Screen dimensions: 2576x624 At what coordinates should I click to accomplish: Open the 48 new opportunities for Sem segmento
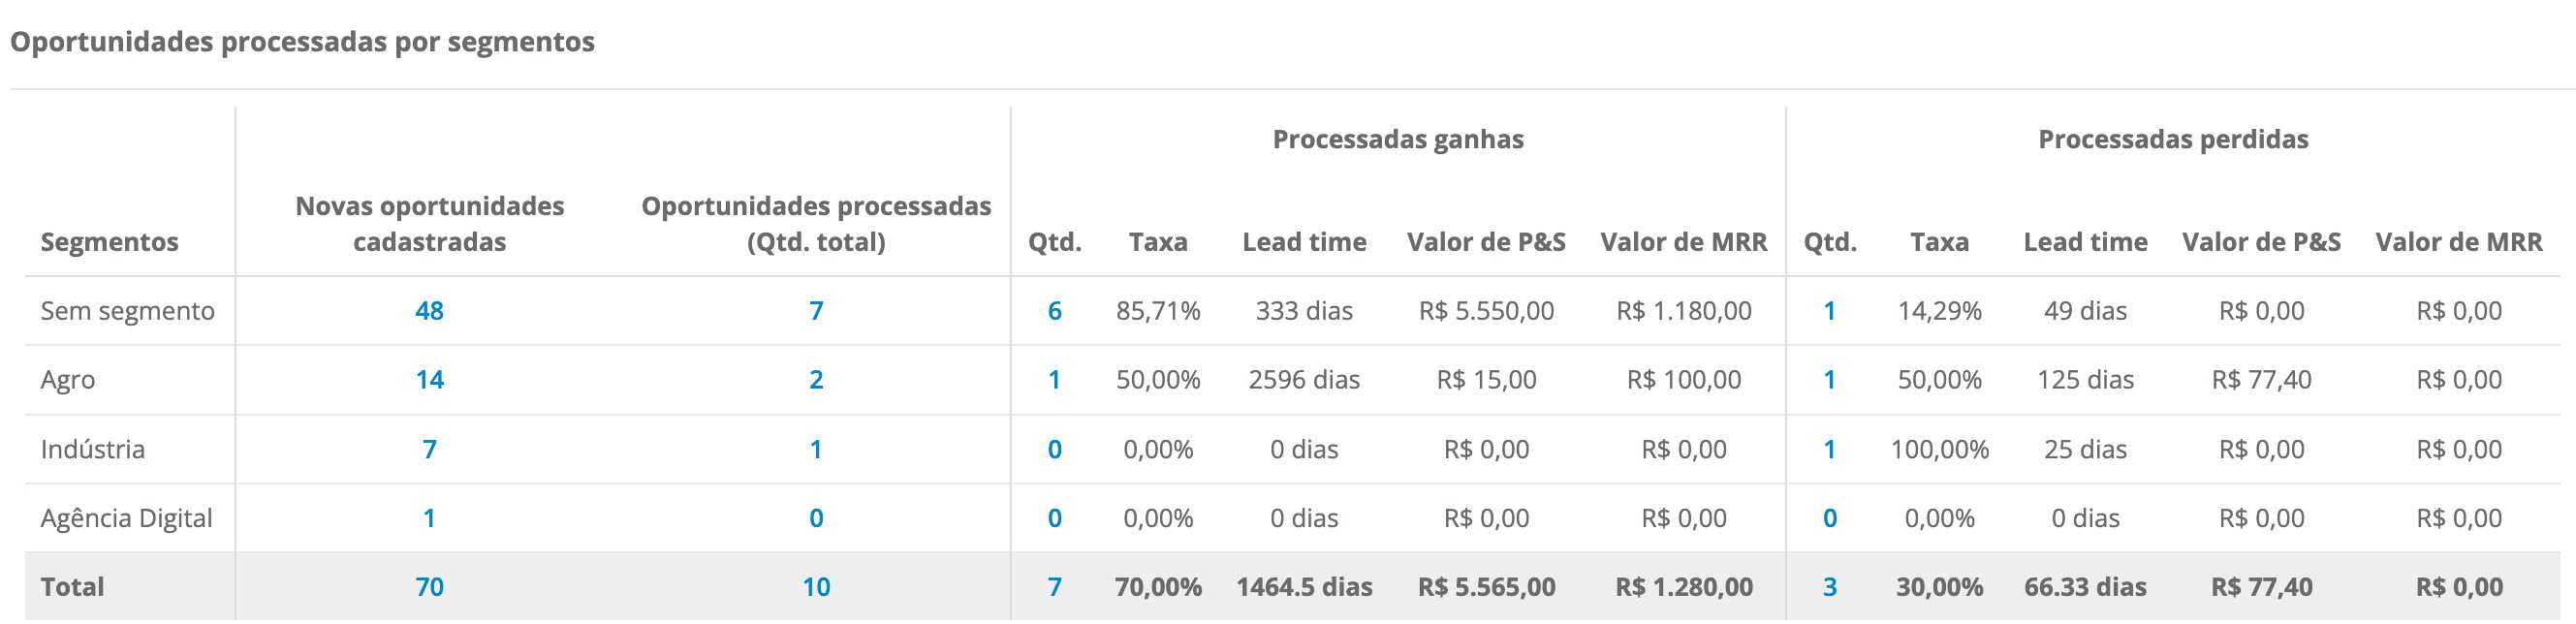coord(429,311)
